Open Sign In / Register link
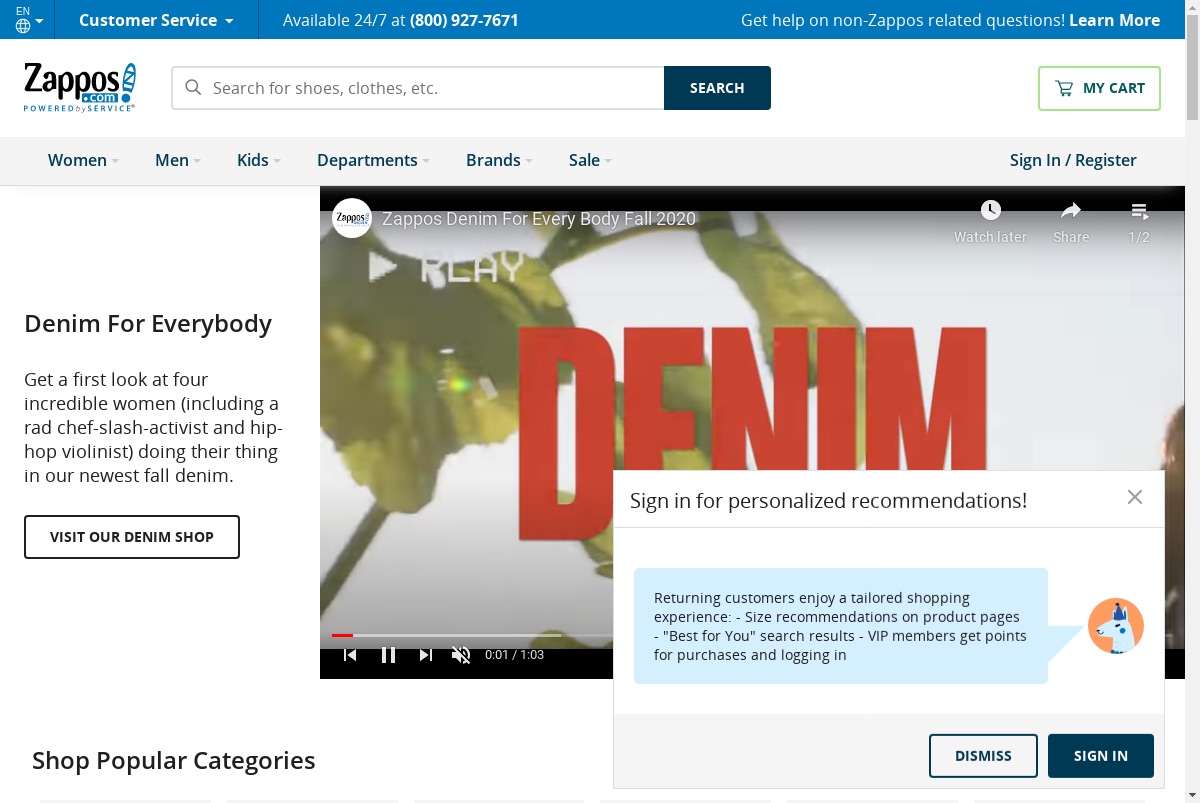Viewport: 1200px width, 803px height. tap(1073, 160)
